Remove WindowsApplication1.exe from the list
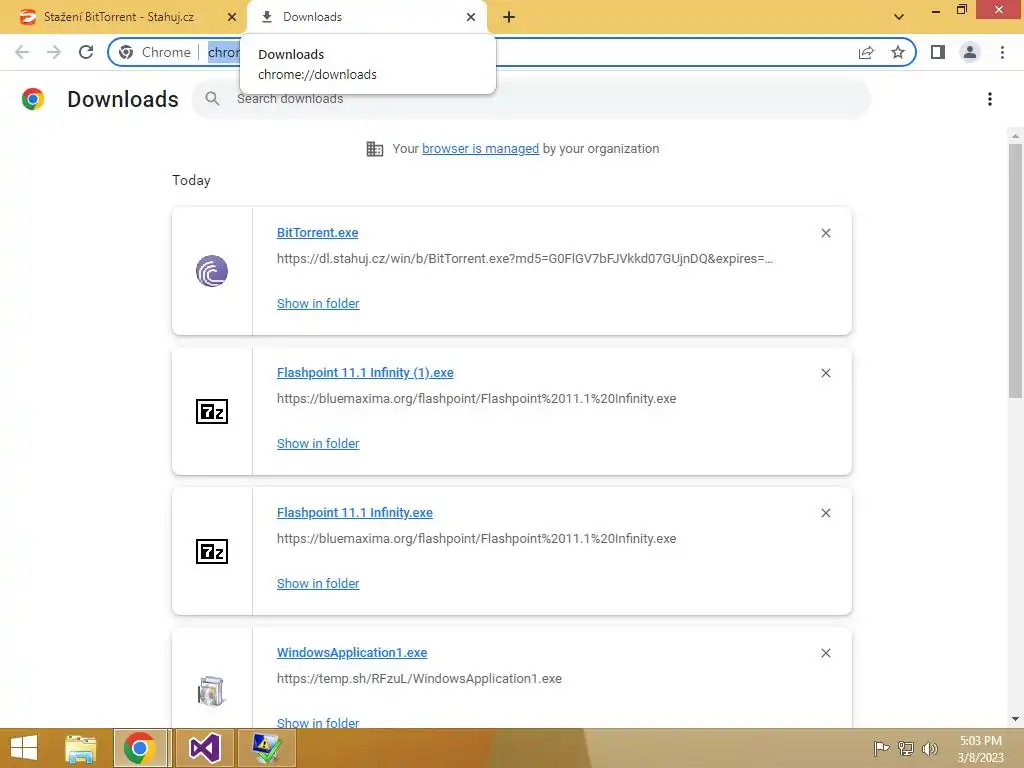 (x=825, y=653)
